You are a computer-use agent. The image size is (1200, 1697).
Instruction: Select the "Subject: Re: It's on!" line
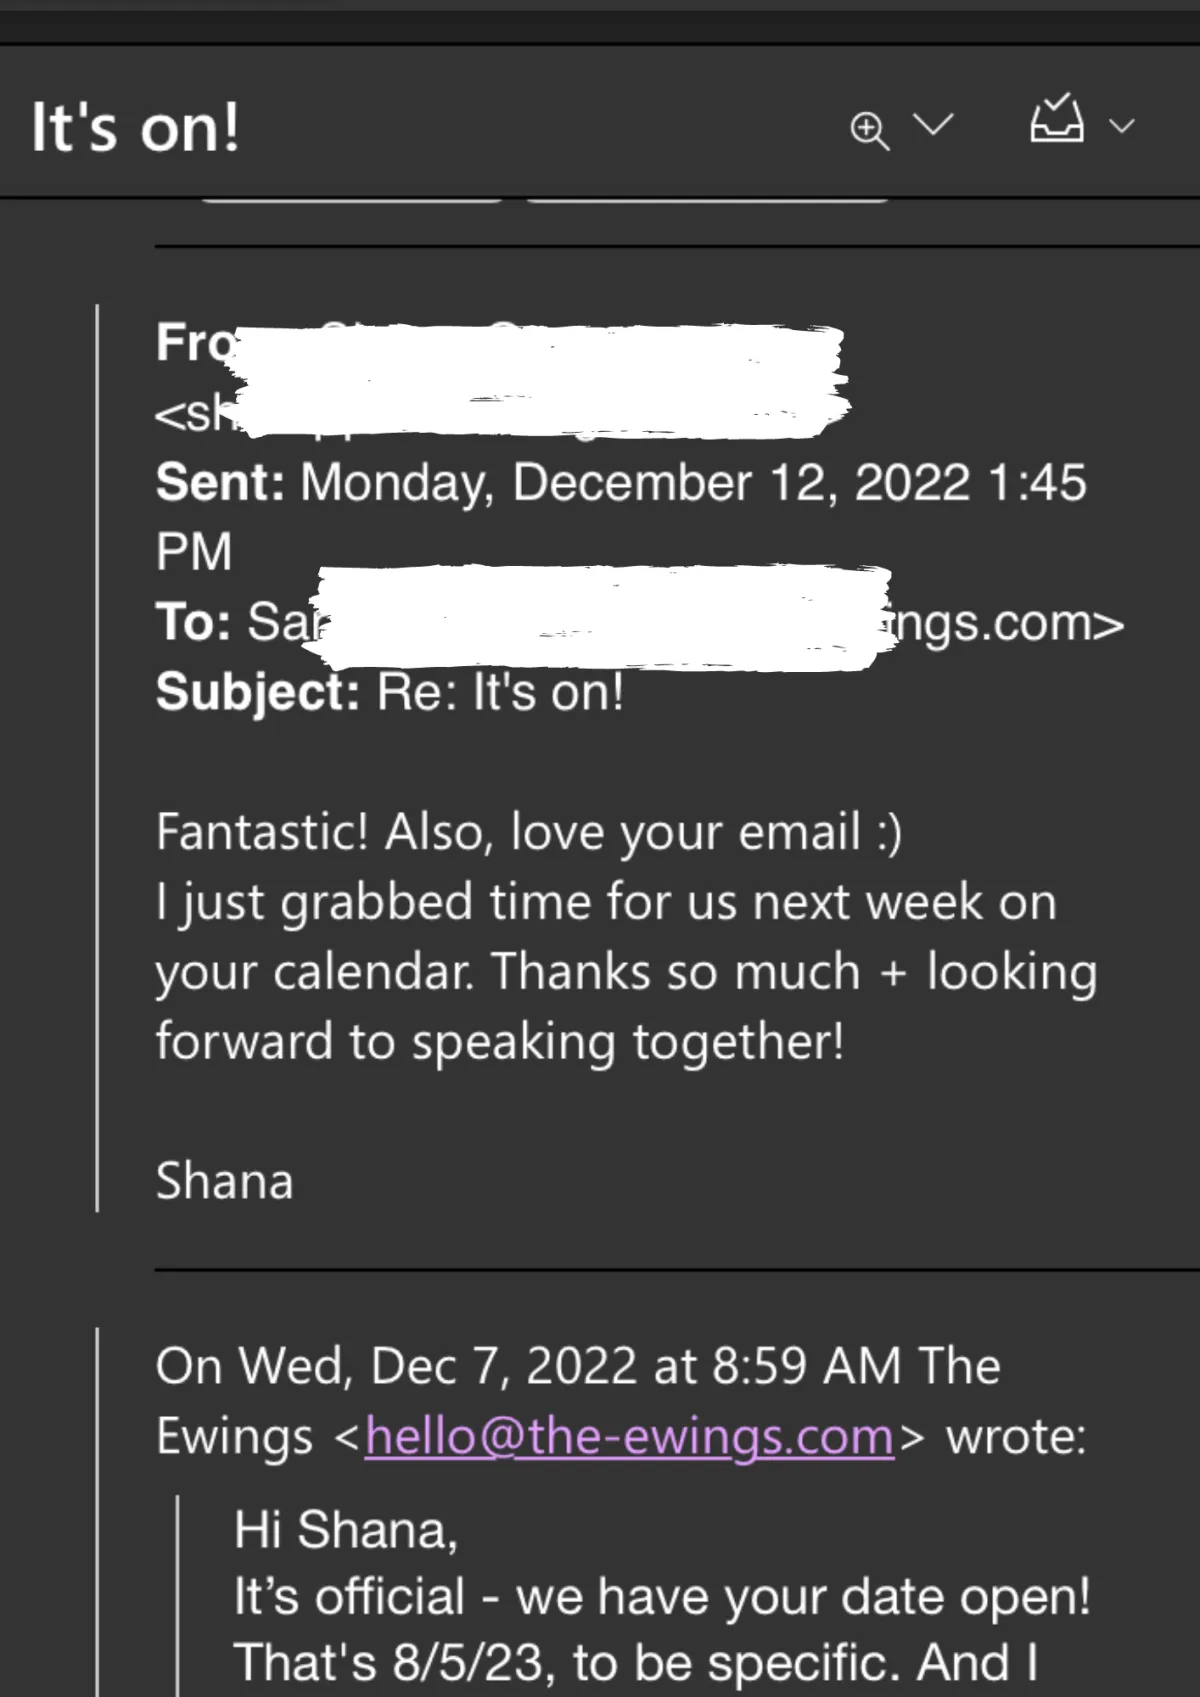(390, 691)
